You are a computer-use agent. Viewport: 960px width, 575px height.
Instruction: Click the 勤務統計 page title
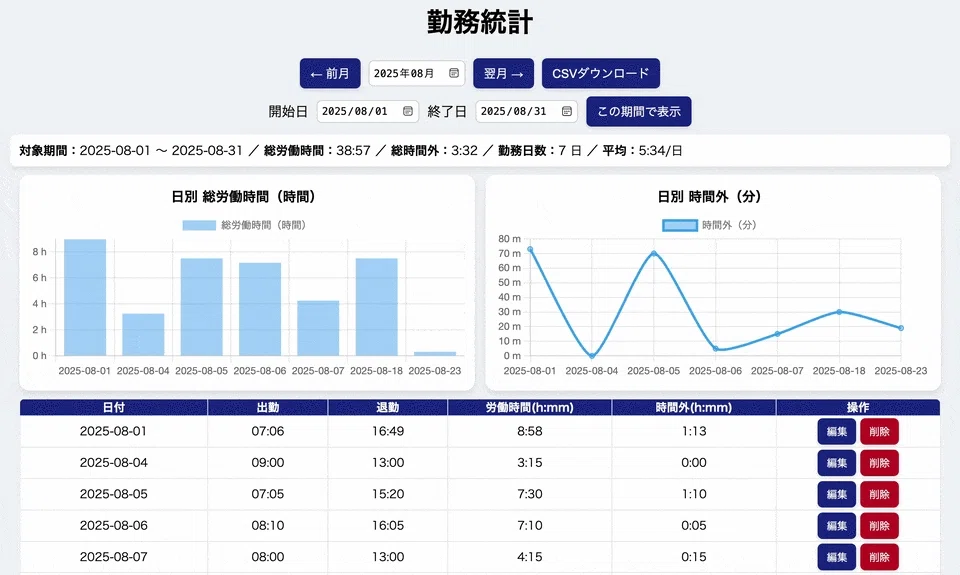coord(480,23)
